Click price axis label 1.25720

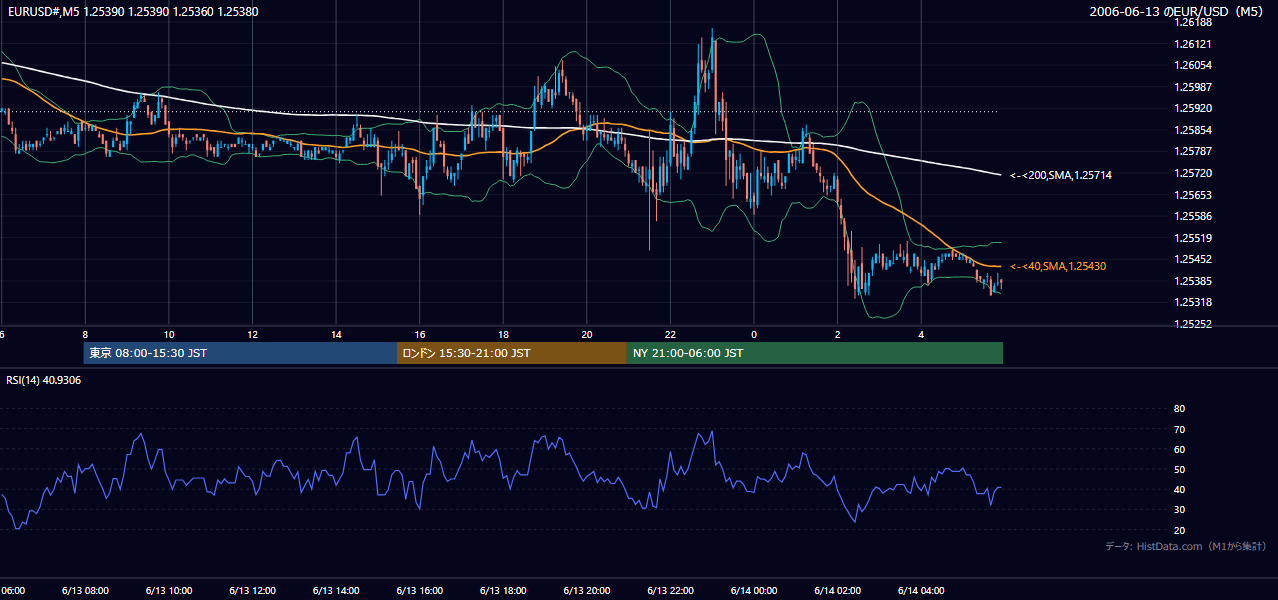(x=1193, y=173)
